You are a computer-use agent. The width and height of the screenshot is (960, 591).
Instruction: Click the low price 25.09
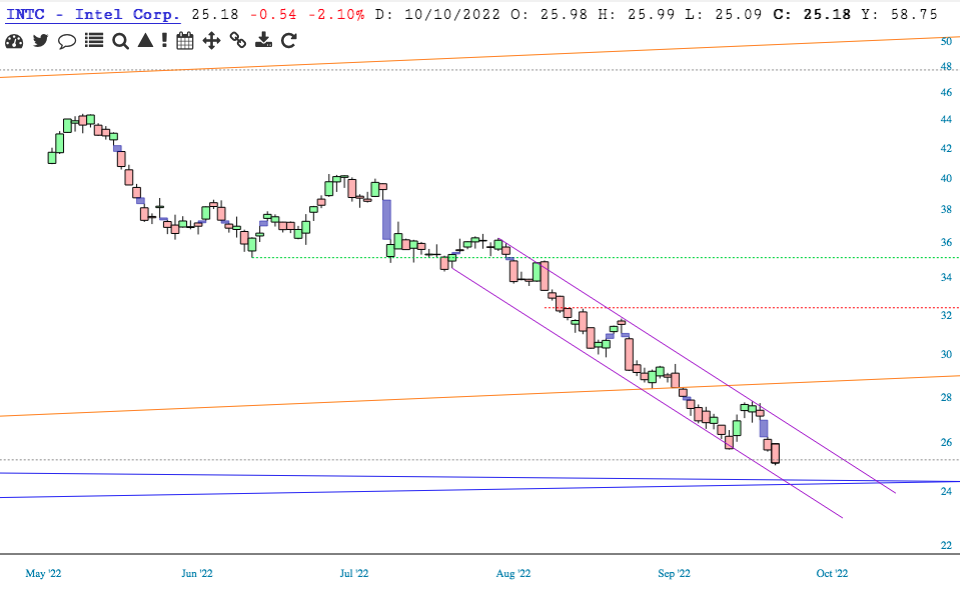click(x=738, y=14)
